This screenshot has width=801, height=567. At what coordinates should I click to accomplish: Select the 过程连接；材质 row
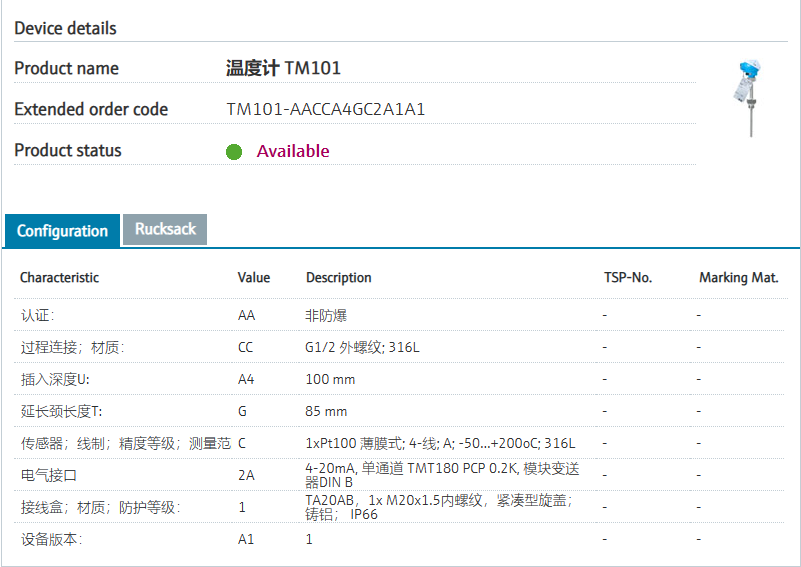73,347
